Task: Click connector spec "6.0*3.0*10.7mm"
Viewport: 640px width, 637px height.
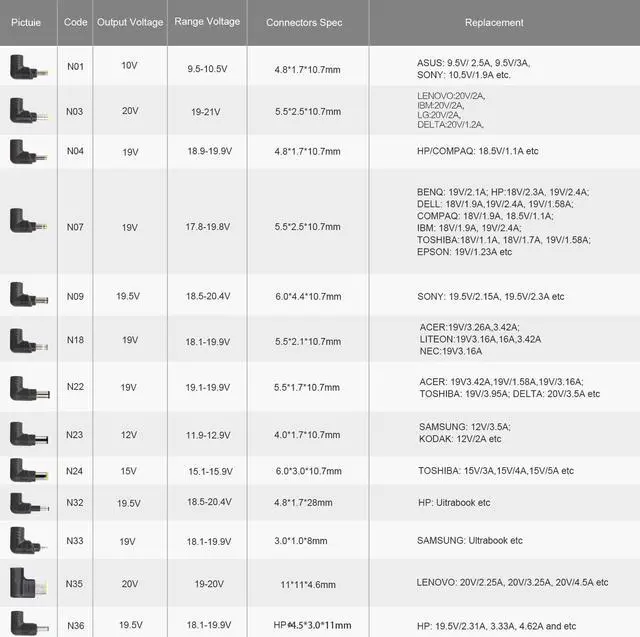Action: pyautogui.click(x=309, y=471)
